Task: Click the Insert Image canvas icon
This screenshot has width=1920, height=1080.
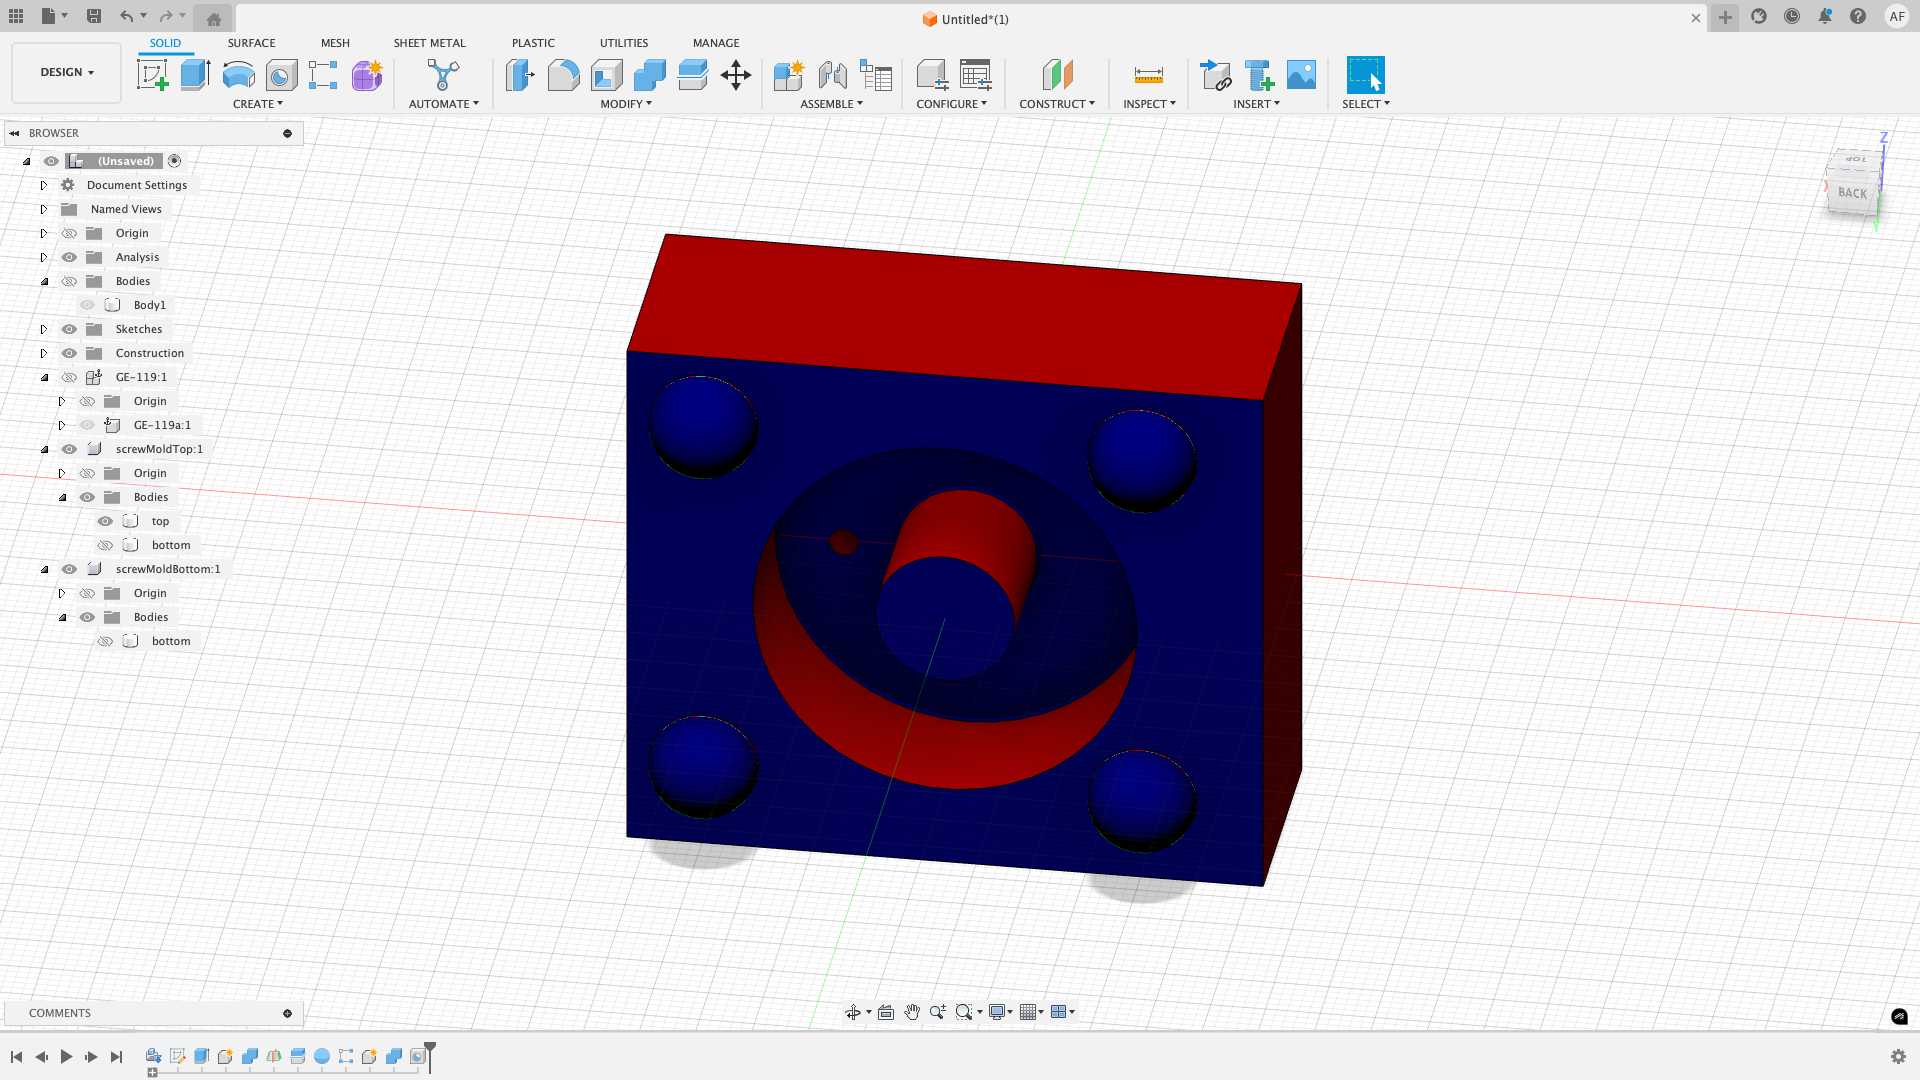Action: pos(1301,75)
